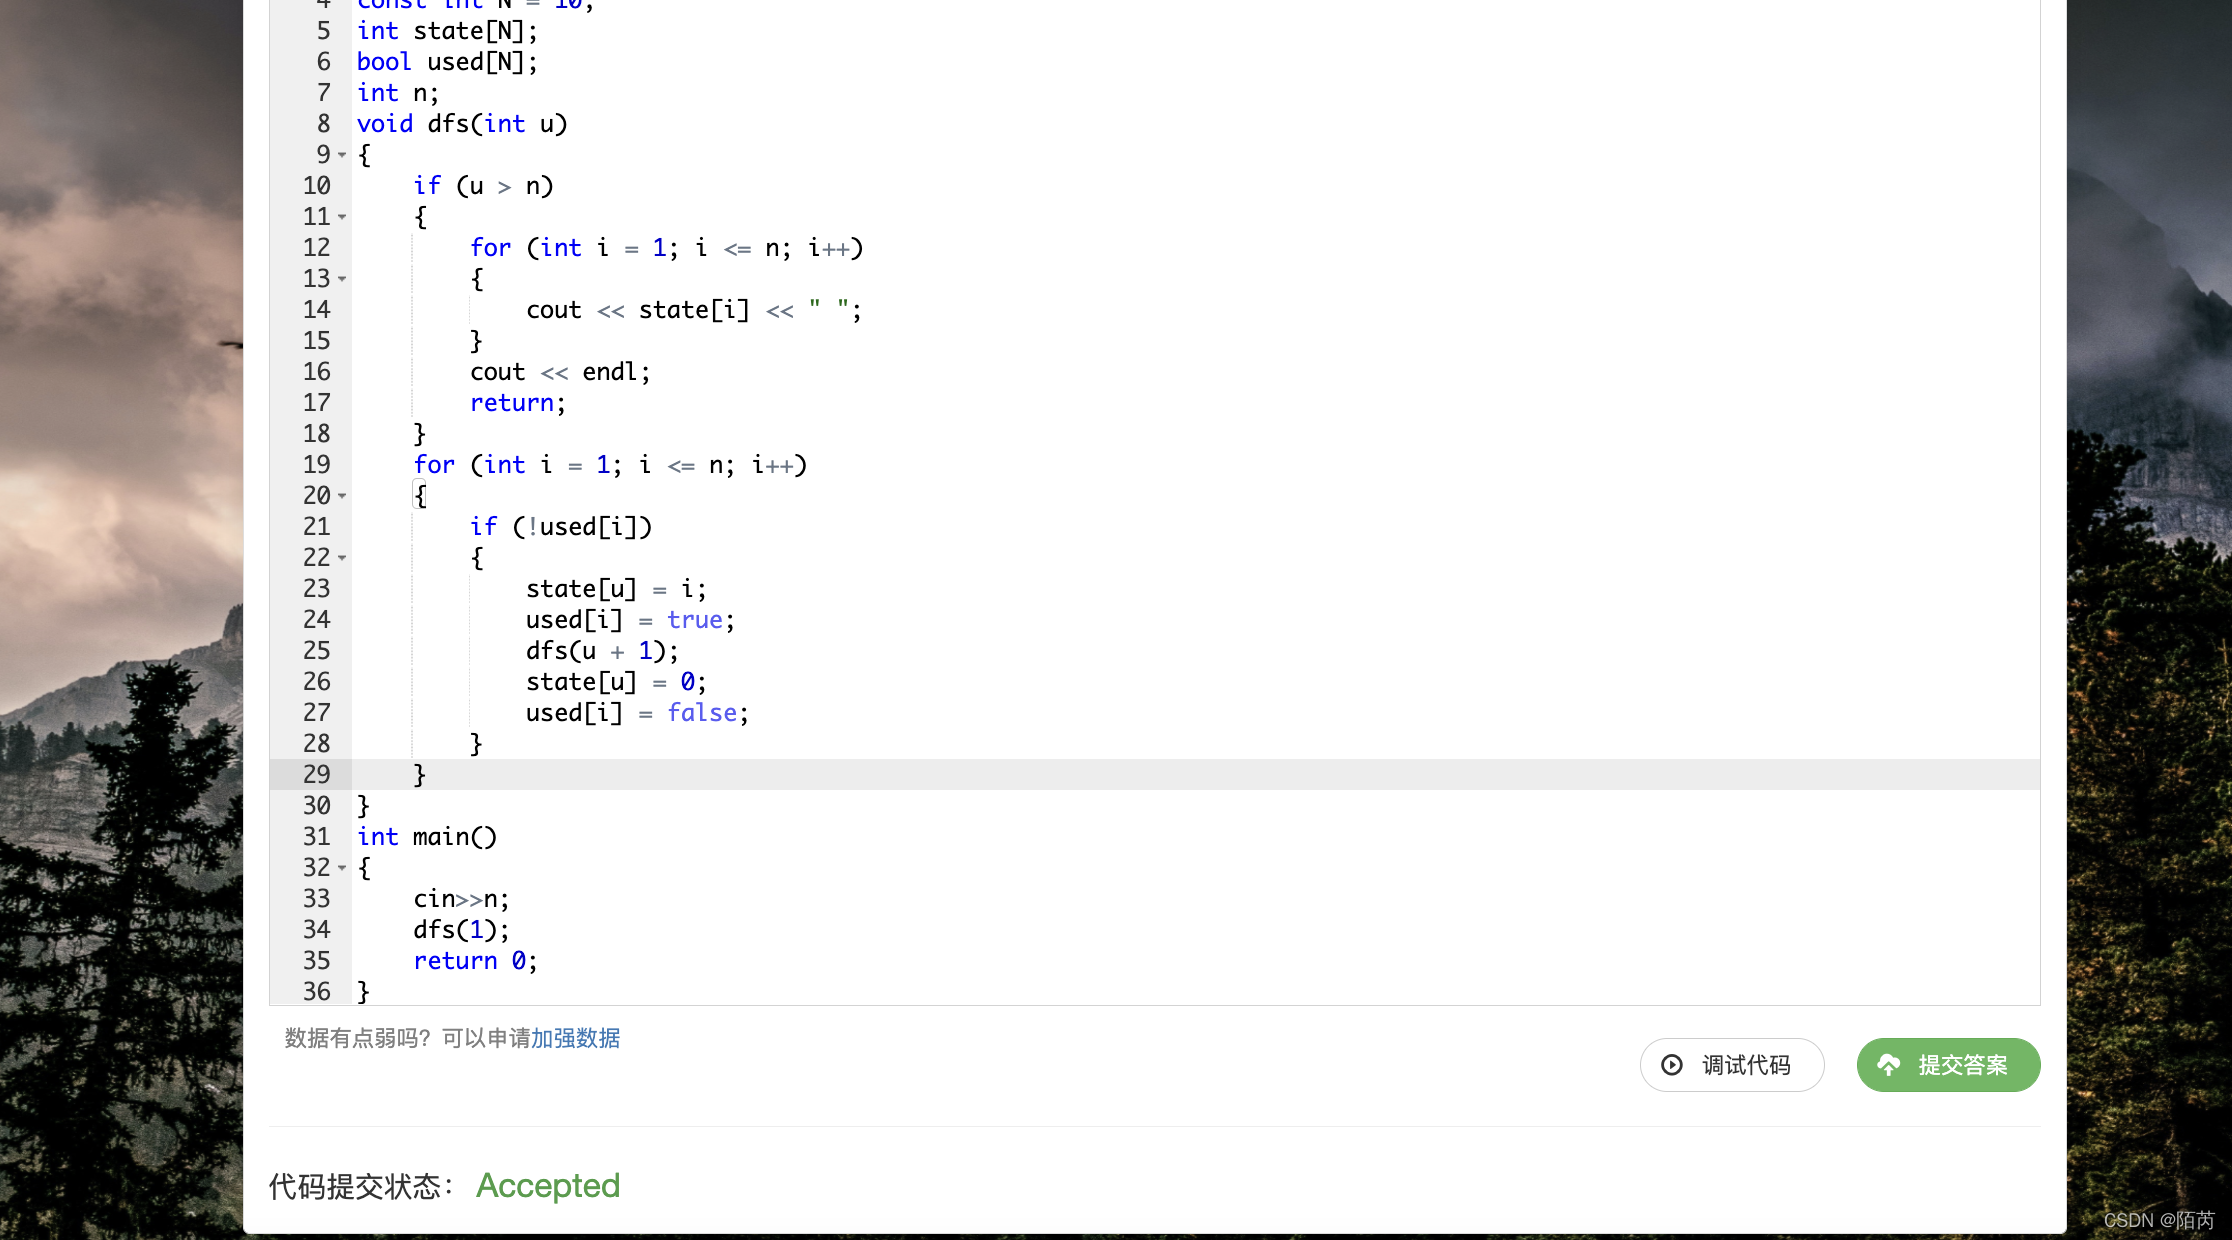Image resolution: width=2232 pixels, height=1240 pixels.
Task: Click 'state[u] = i;' code line
Action: click(616, 589)
